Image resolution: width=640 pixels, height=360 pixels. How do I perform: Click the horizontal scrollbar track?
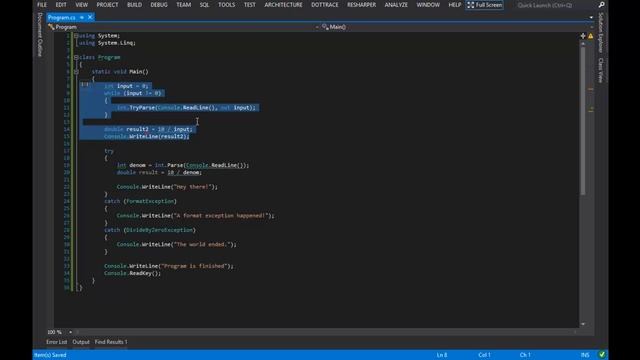pos(327,332)
